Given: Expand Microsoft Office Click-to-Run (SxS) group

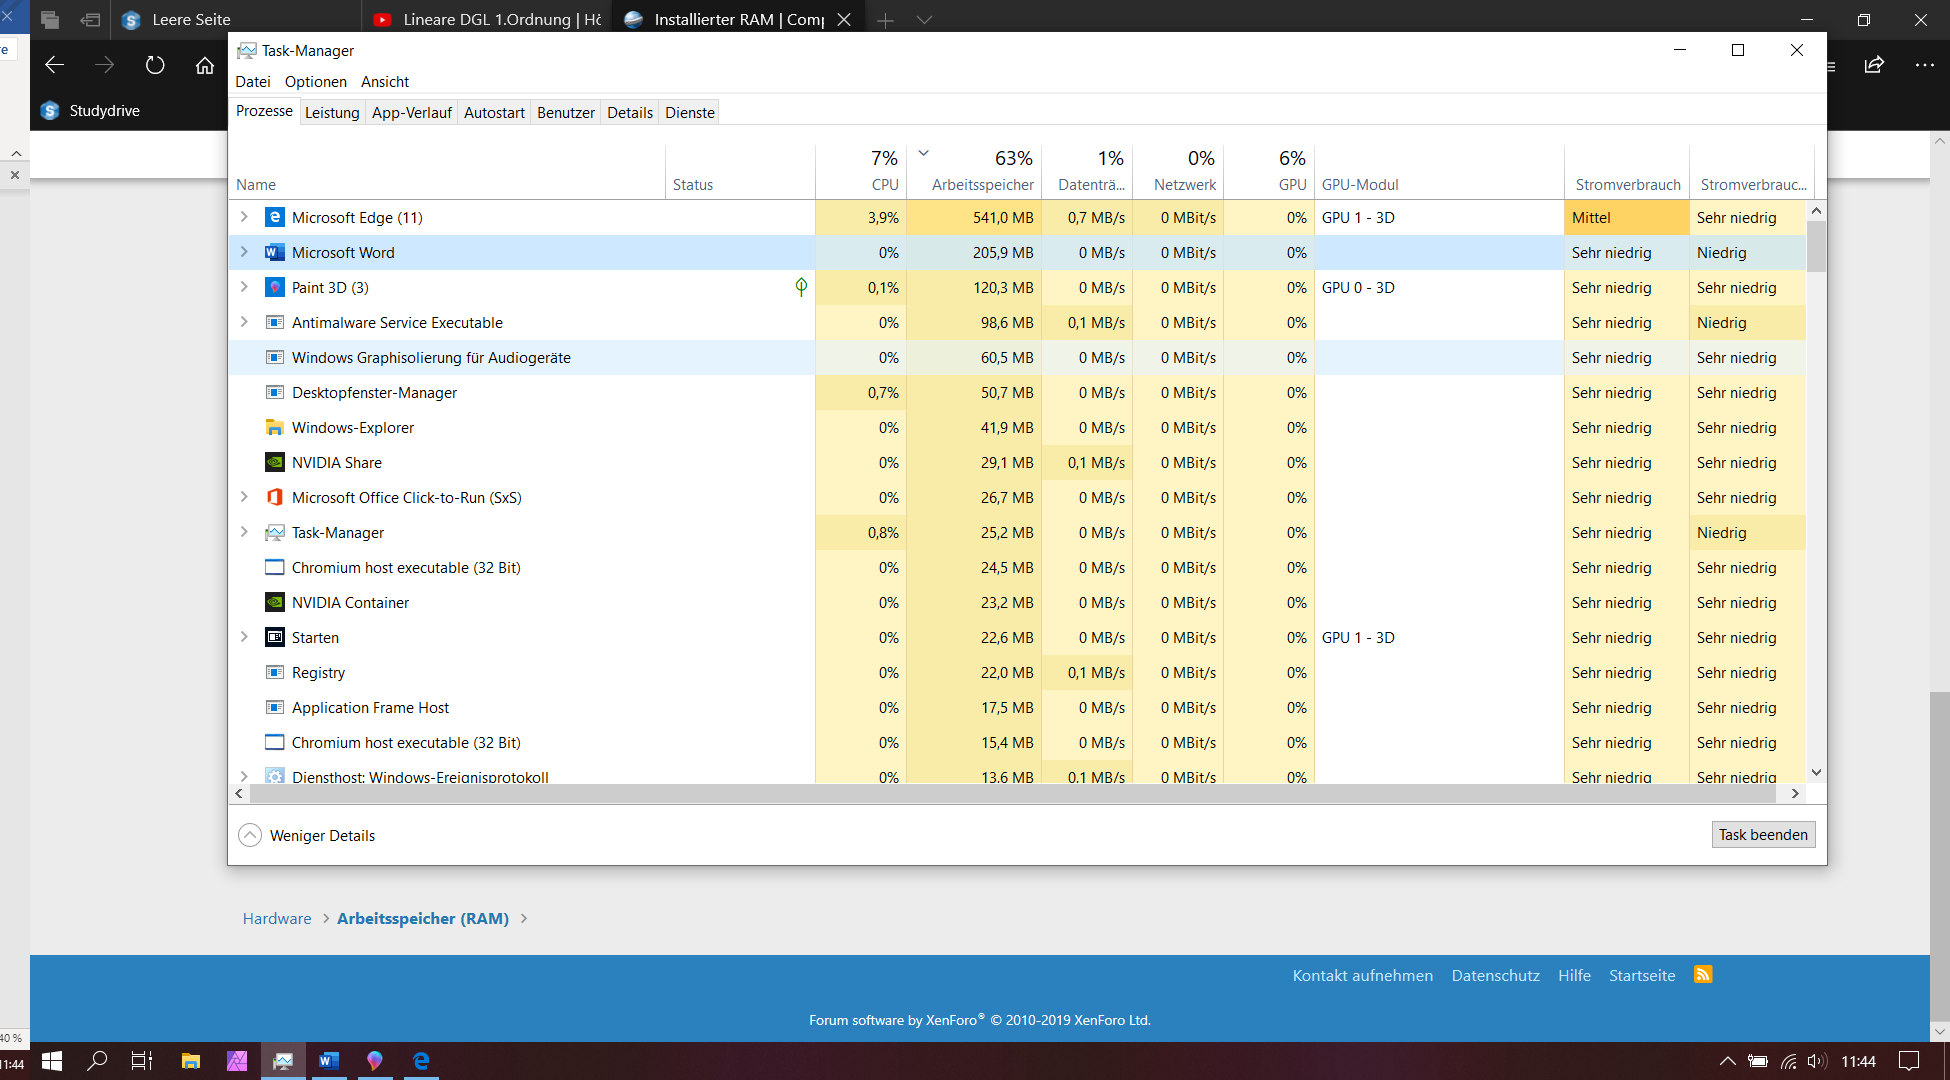Looking at the screenshot, I should [x=244, y=497].
